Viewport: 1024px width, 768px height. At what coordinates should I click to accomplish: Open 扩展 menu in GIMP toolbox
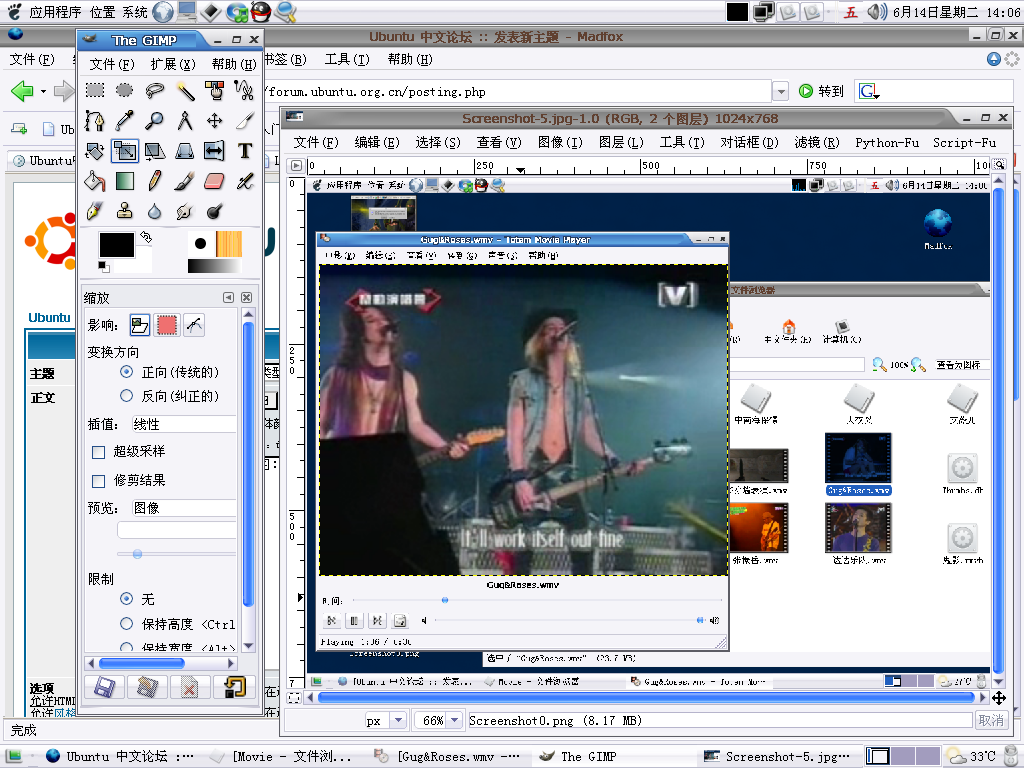pos(173,64)
